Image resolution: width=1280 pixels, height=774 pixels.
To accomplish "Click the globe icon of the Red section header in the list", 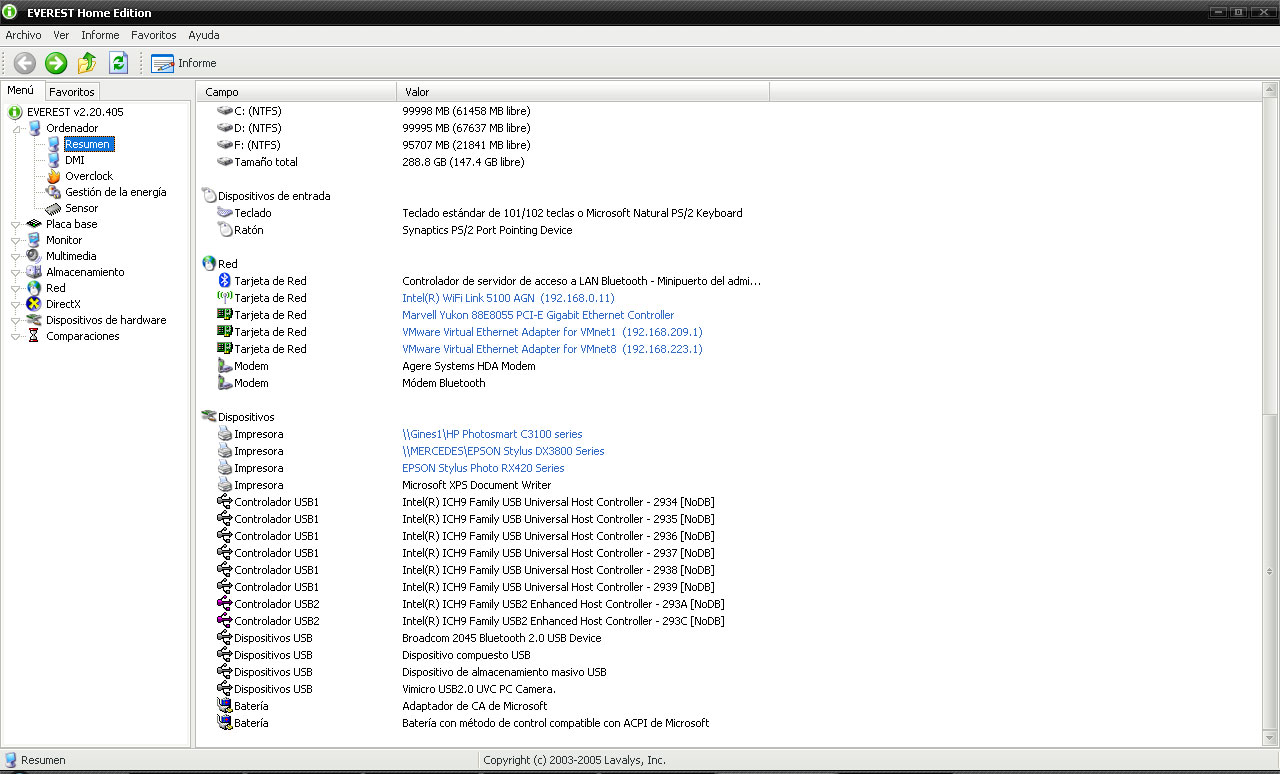I will pos(208,264).
